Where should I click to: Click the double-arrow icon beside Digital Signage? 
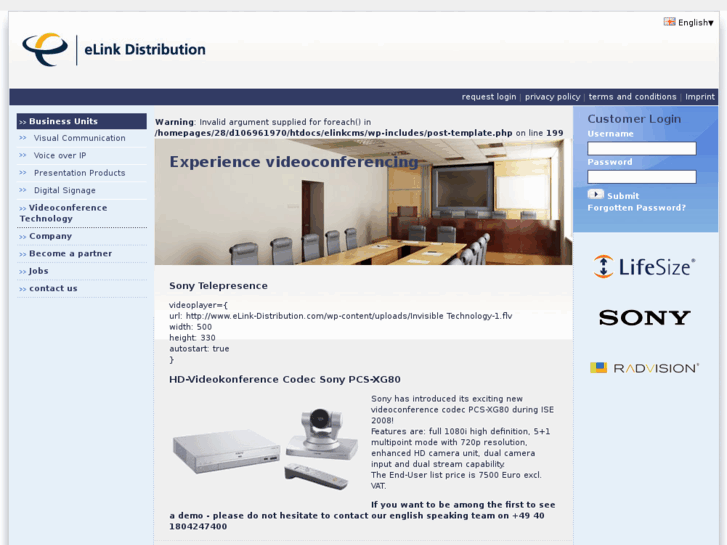click(23, 190)
